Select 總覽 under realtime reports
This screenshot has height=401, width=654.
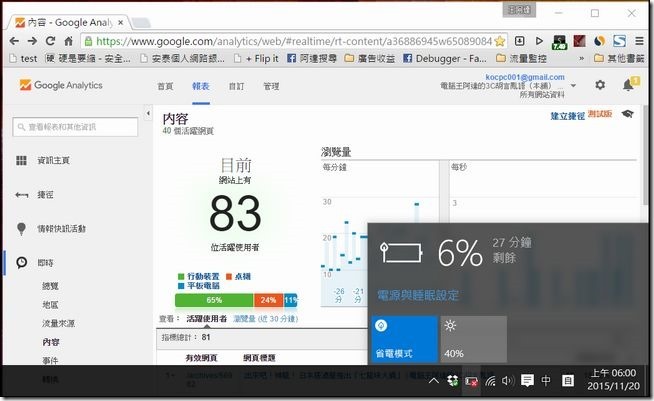click(50, 286)
